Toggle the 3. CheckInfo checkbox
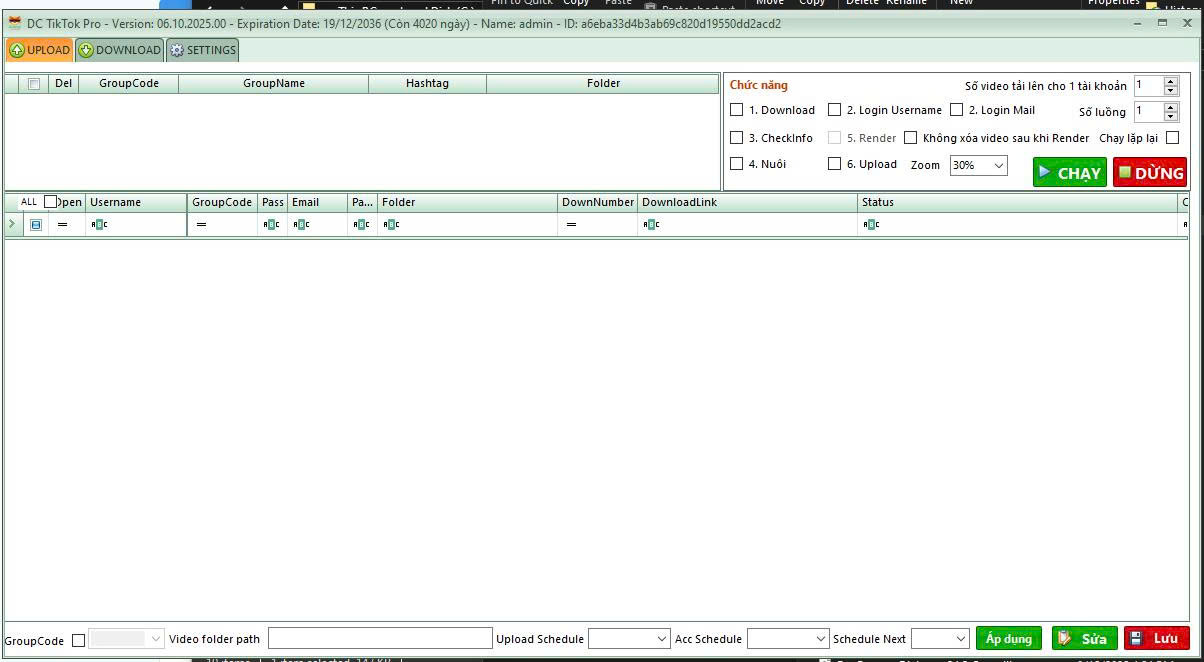The image size is (1204, 662). [x=737, y=138]
